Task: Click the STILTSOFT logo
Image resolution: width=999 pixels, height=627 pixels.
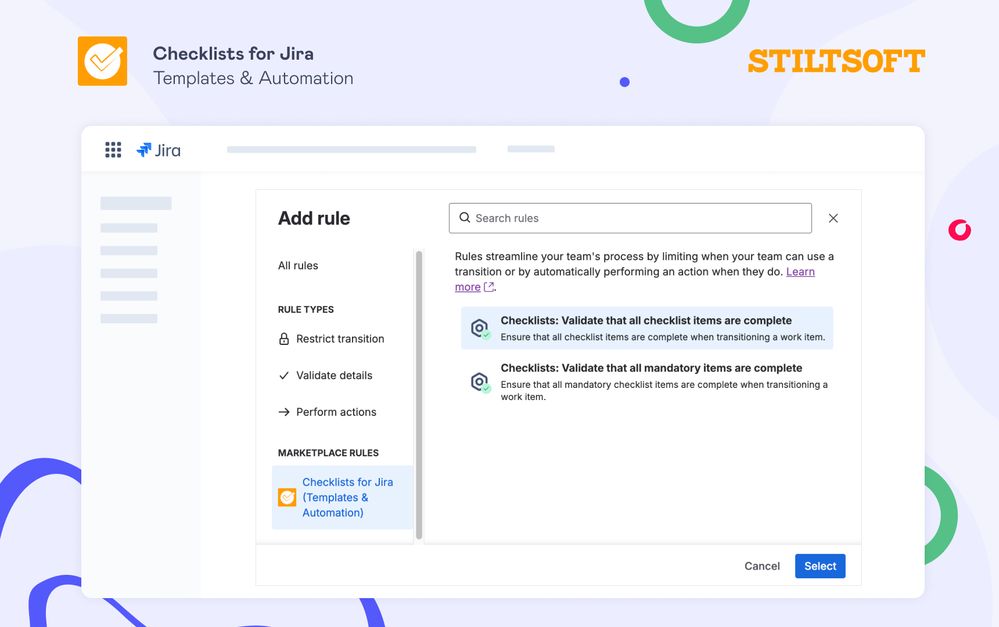Action: pos(837,61)
